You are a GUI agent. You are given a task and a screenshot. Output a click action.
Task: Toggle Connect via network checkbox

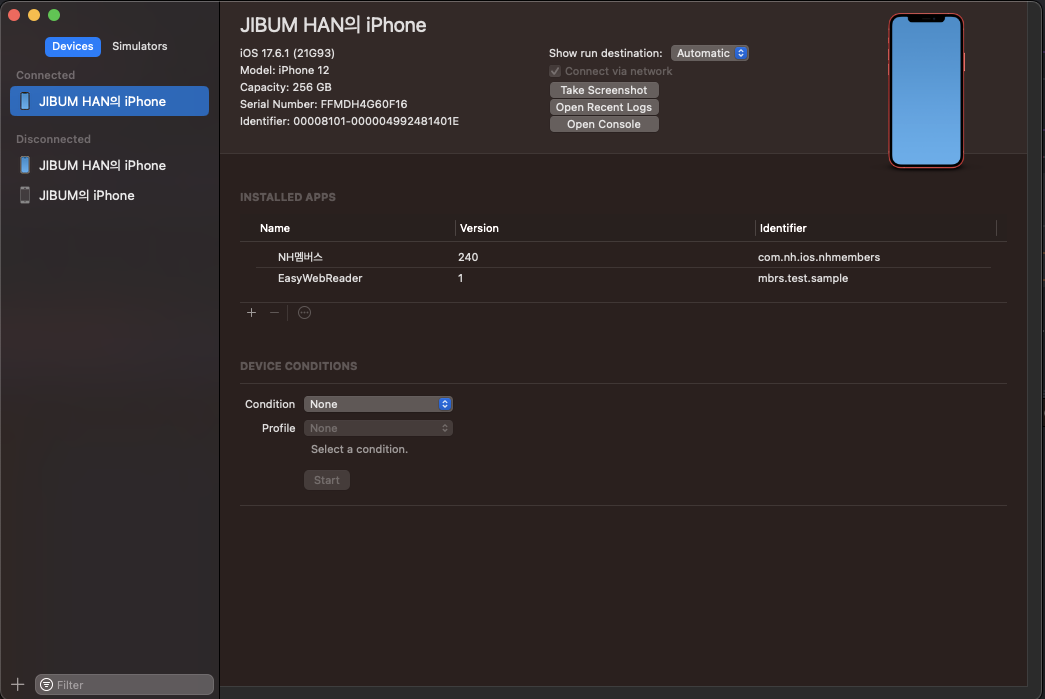[555, 71]
